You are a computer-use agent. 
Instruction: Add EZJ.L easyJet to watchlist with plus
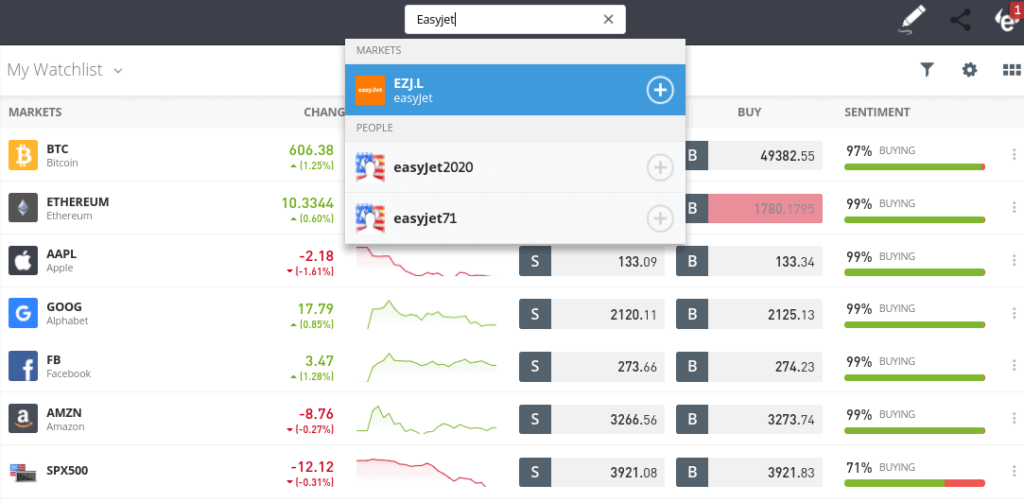pos(660,90)
